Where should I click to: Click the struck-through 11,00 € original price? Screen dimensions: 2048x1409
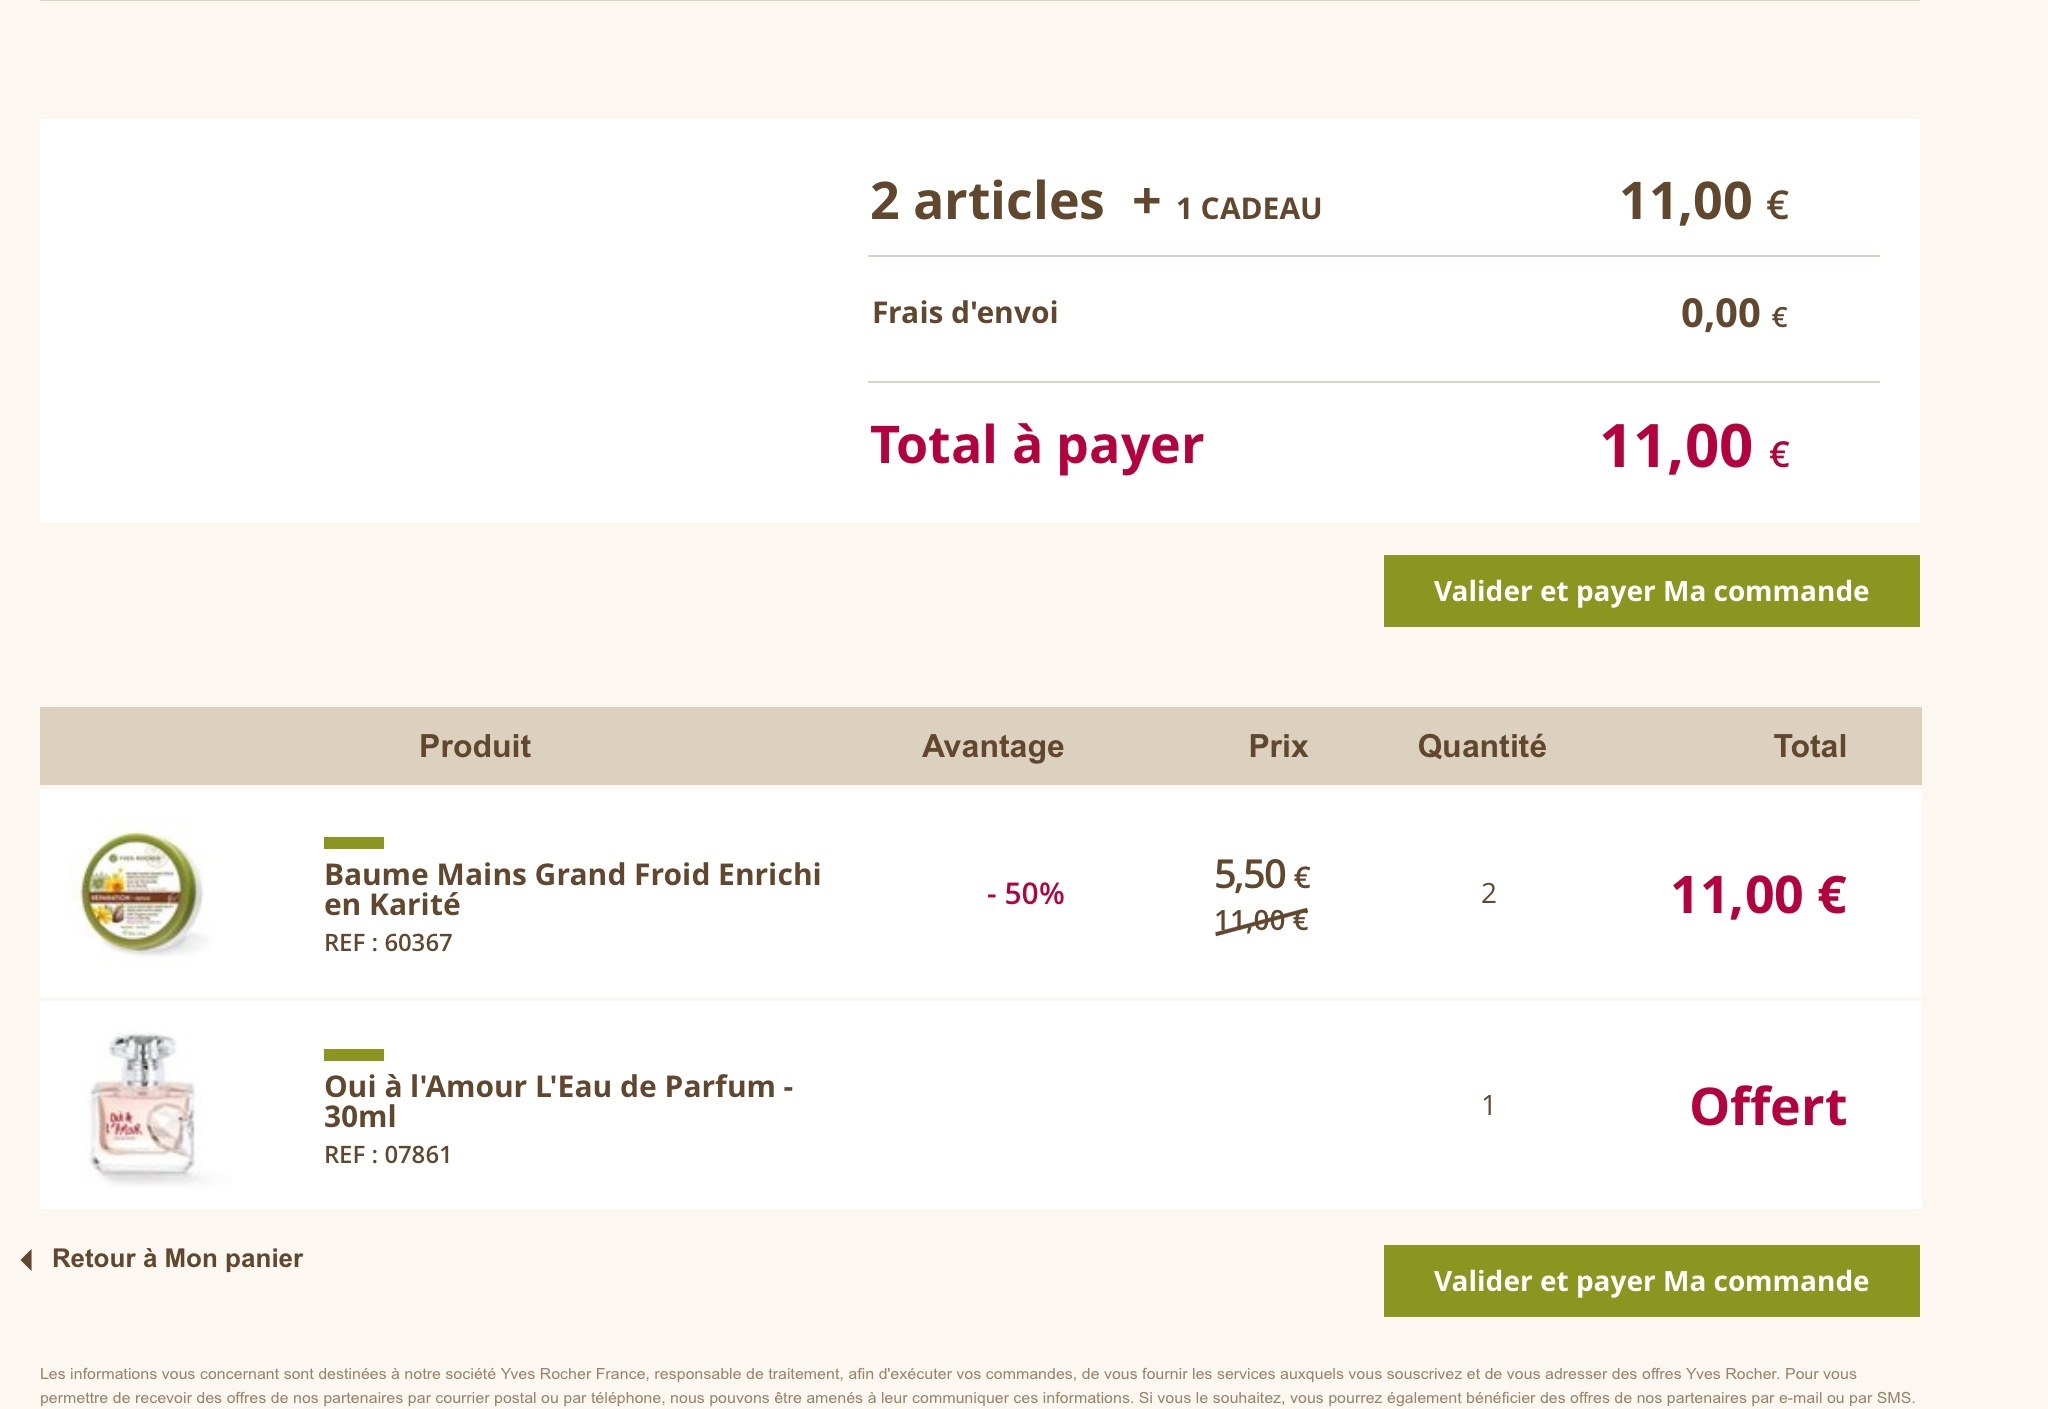tap(1261, 920)
